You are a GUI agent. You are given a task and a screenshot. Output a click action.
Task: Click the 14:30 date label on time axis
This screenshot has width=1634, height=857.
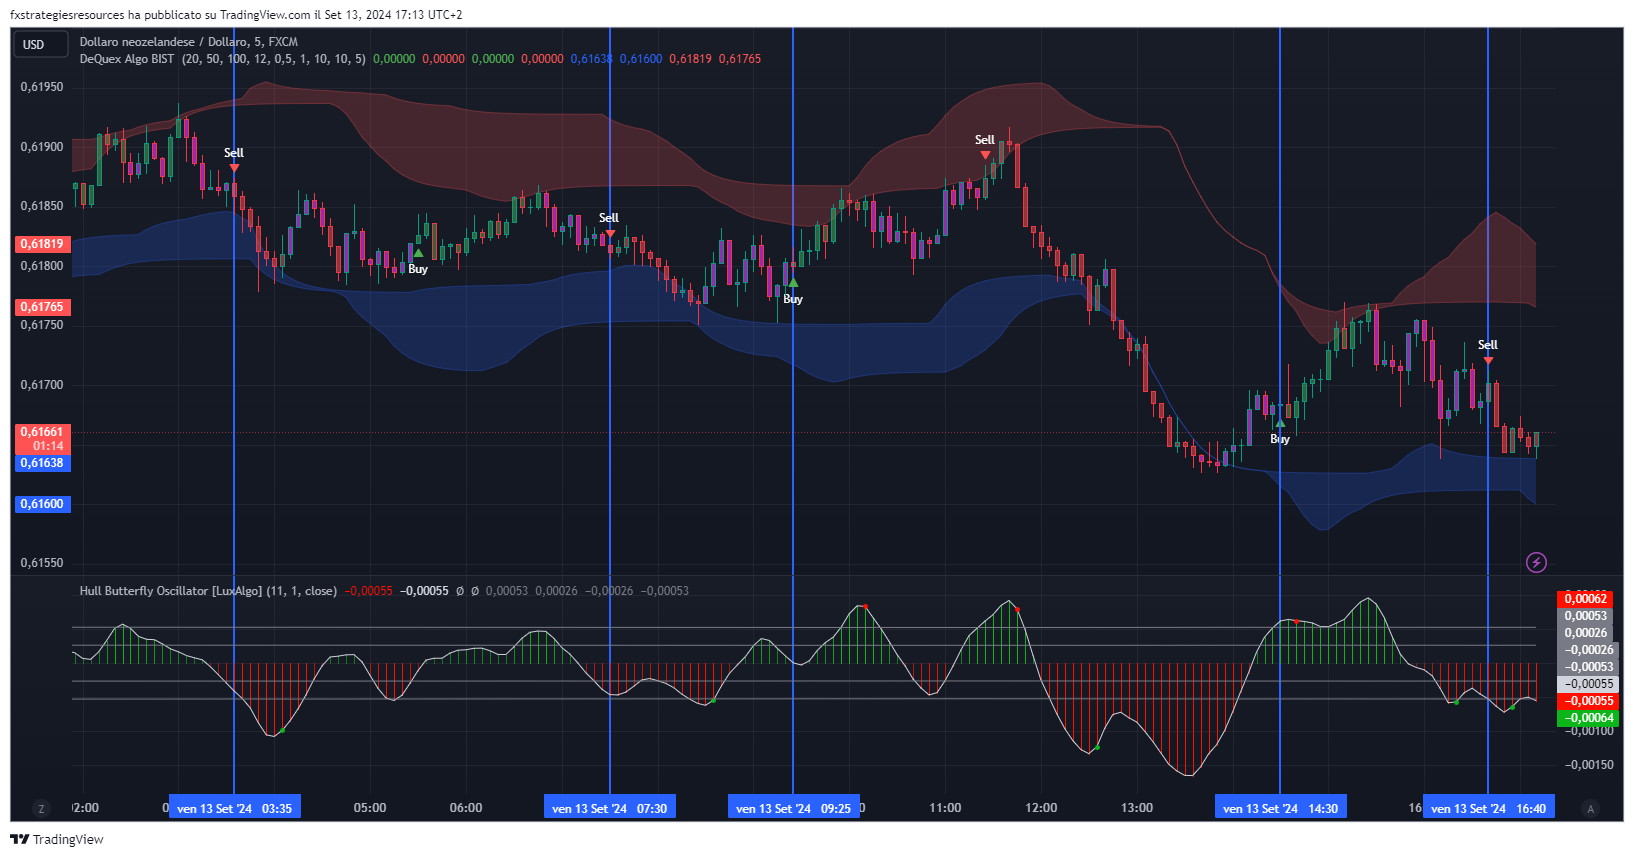pos(1280,808)
